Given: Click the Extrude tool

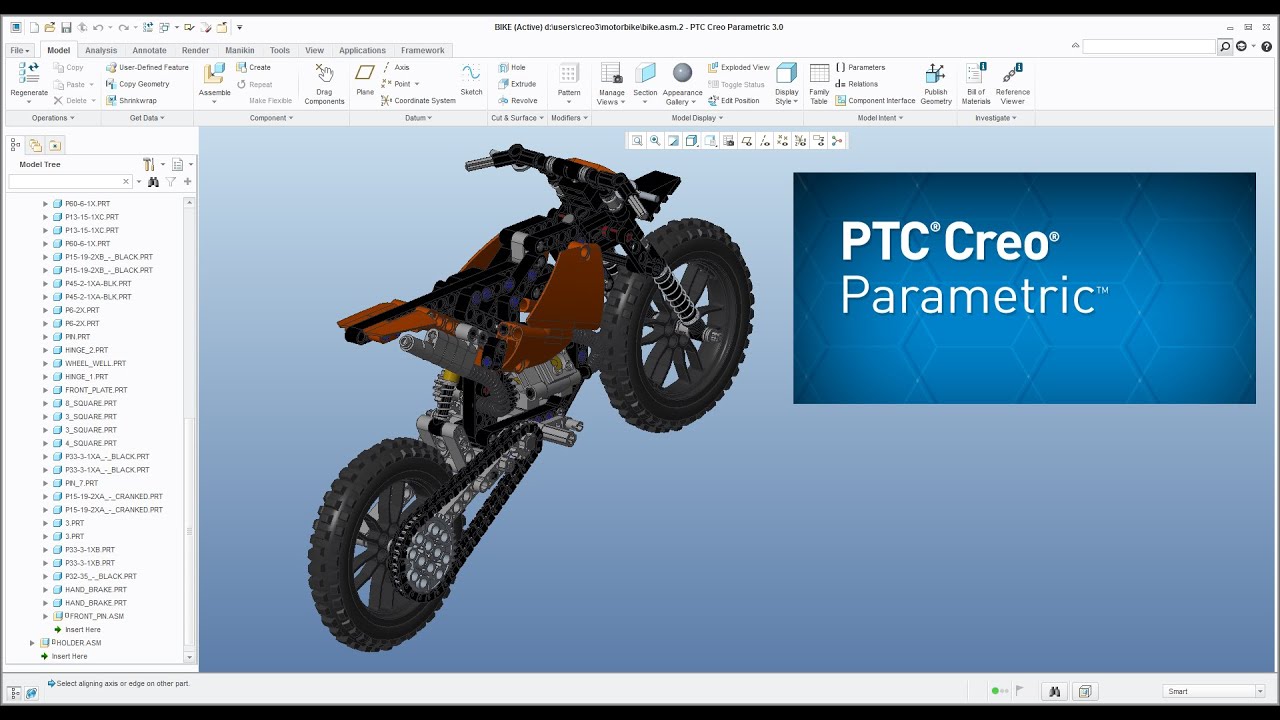Looking at the screenshot, I should pos(517,84).
